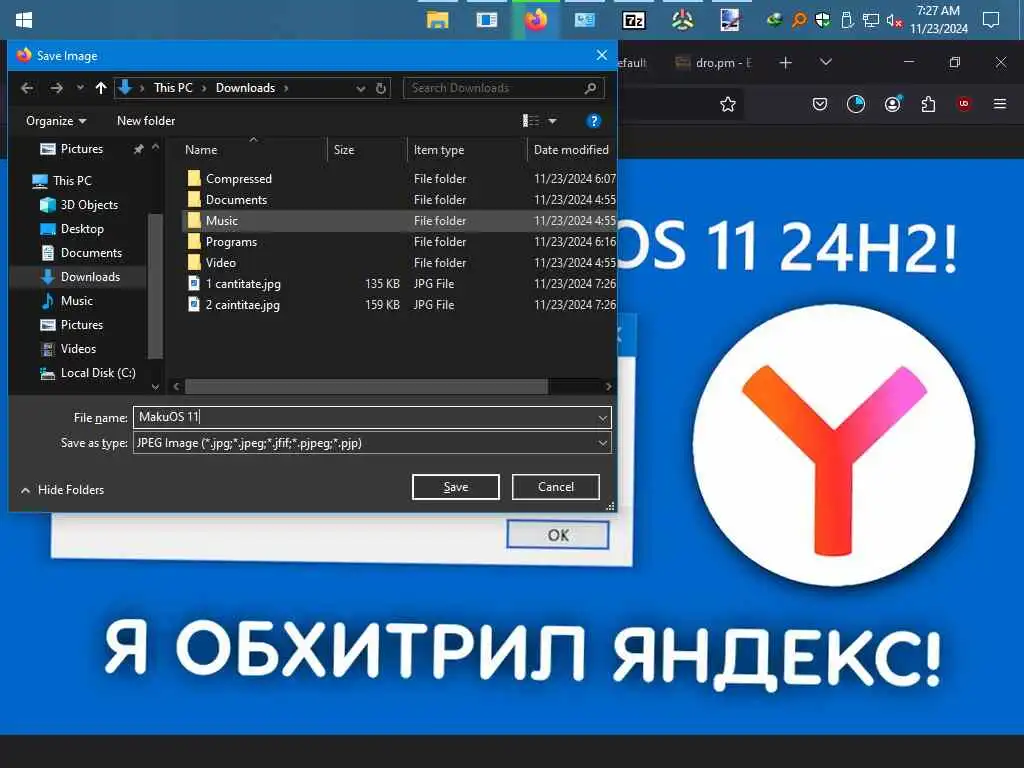Open Firefox Pocket shield icon
Image resolution: width=1024 pixels, height=768 pixels.
click(820, 104)
